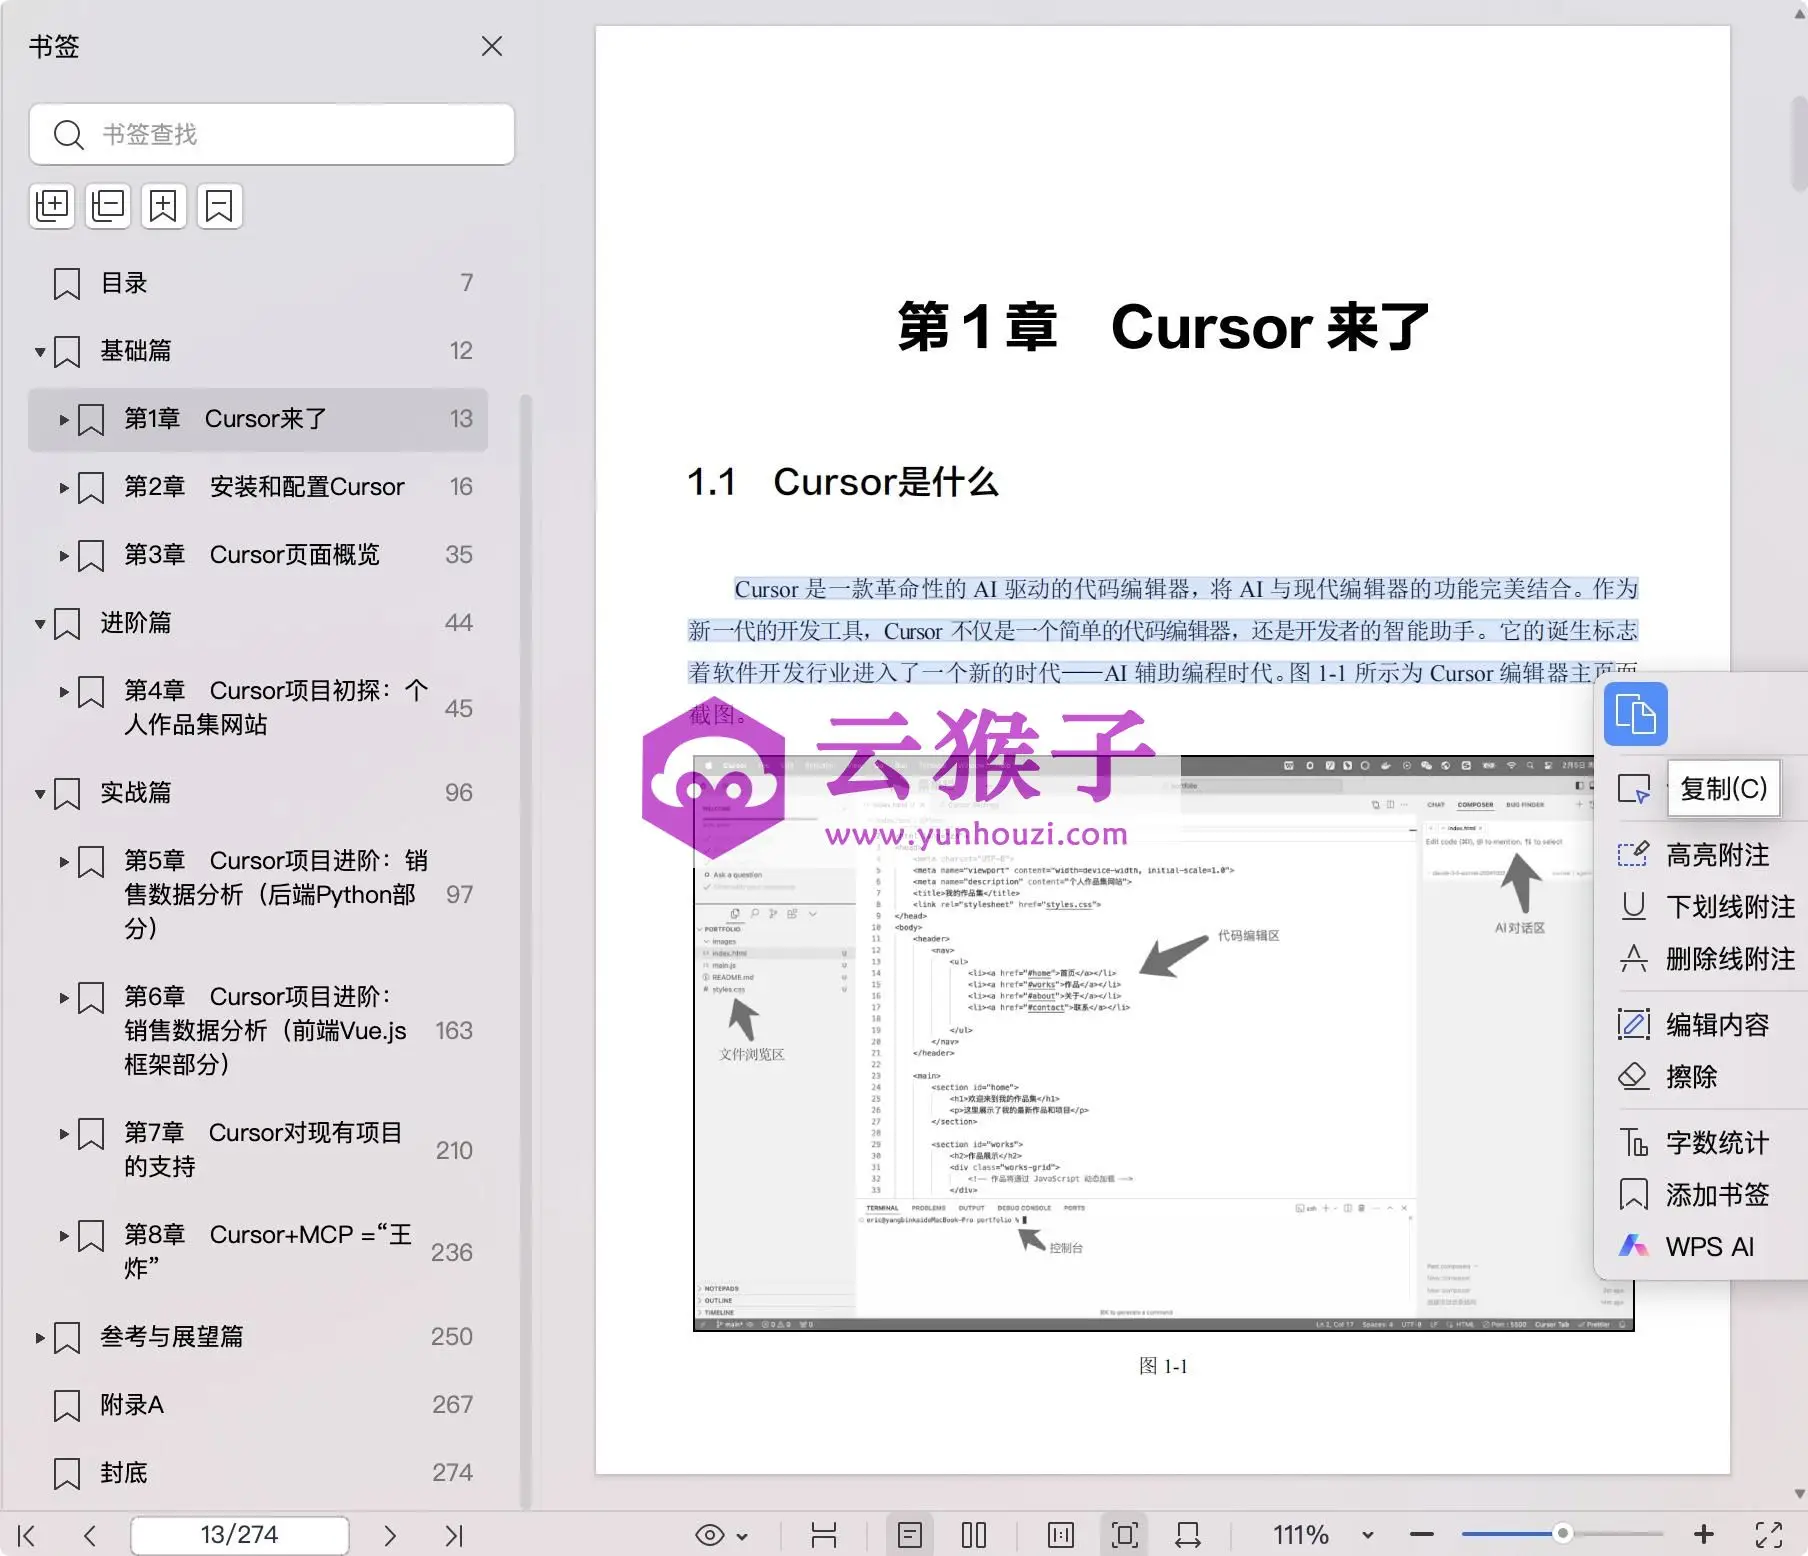Image resolution: width=1808 pixels, height=1556 pixels.
Task: Click the zoom slider handle
Action: pos(1562,1533)
